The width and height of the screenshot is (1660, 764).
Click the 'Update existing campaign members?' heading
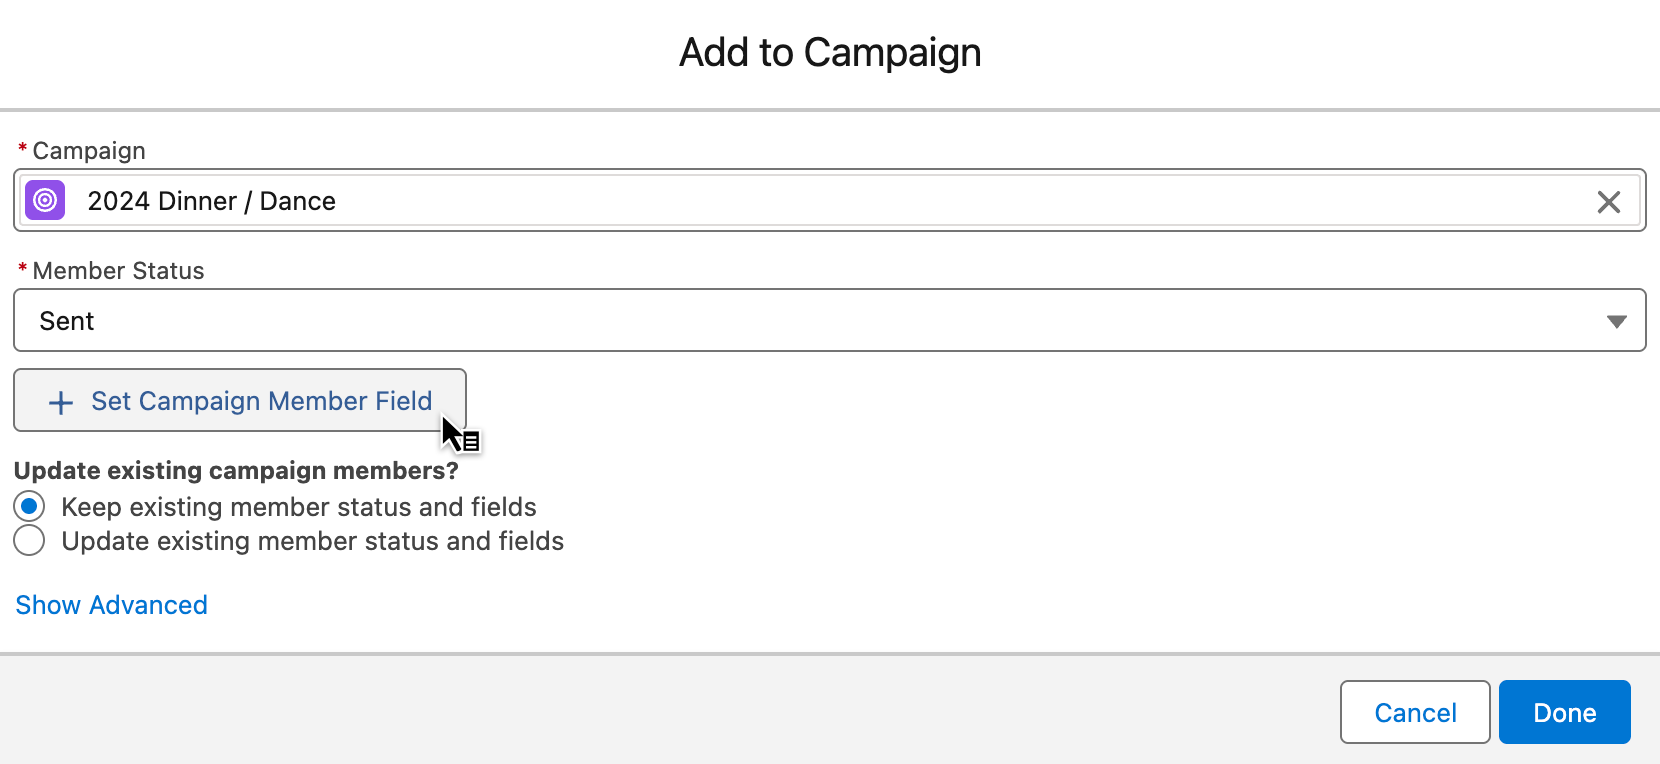(236, 471)
